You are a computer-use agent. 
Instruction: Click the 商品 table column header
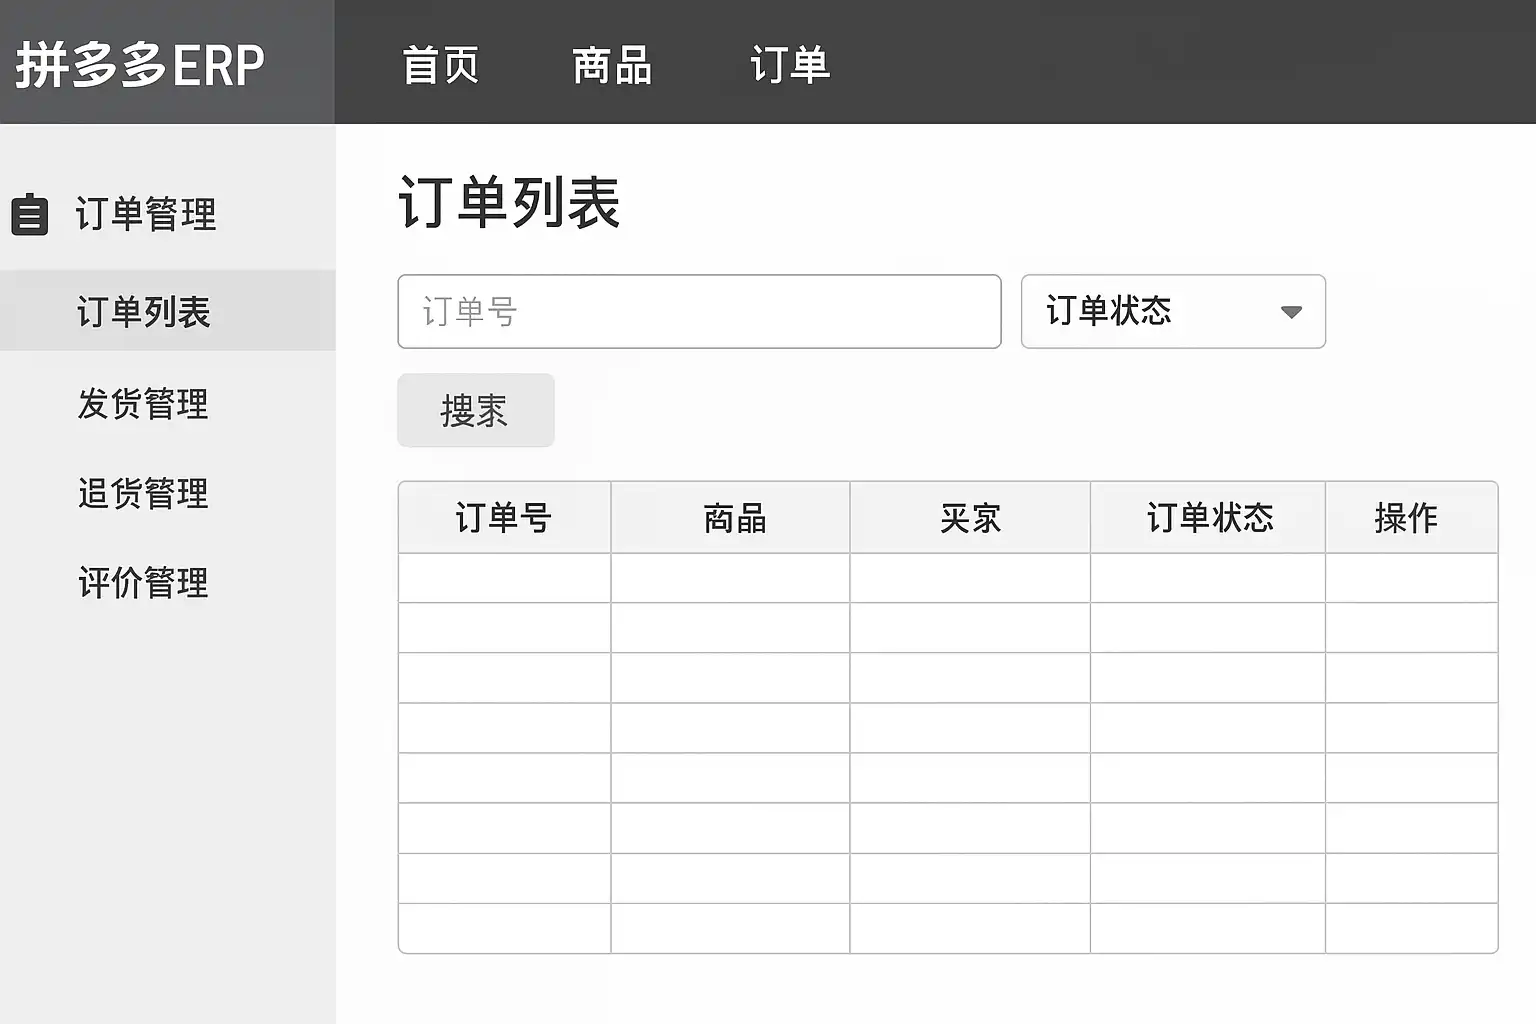click(735, 518)
